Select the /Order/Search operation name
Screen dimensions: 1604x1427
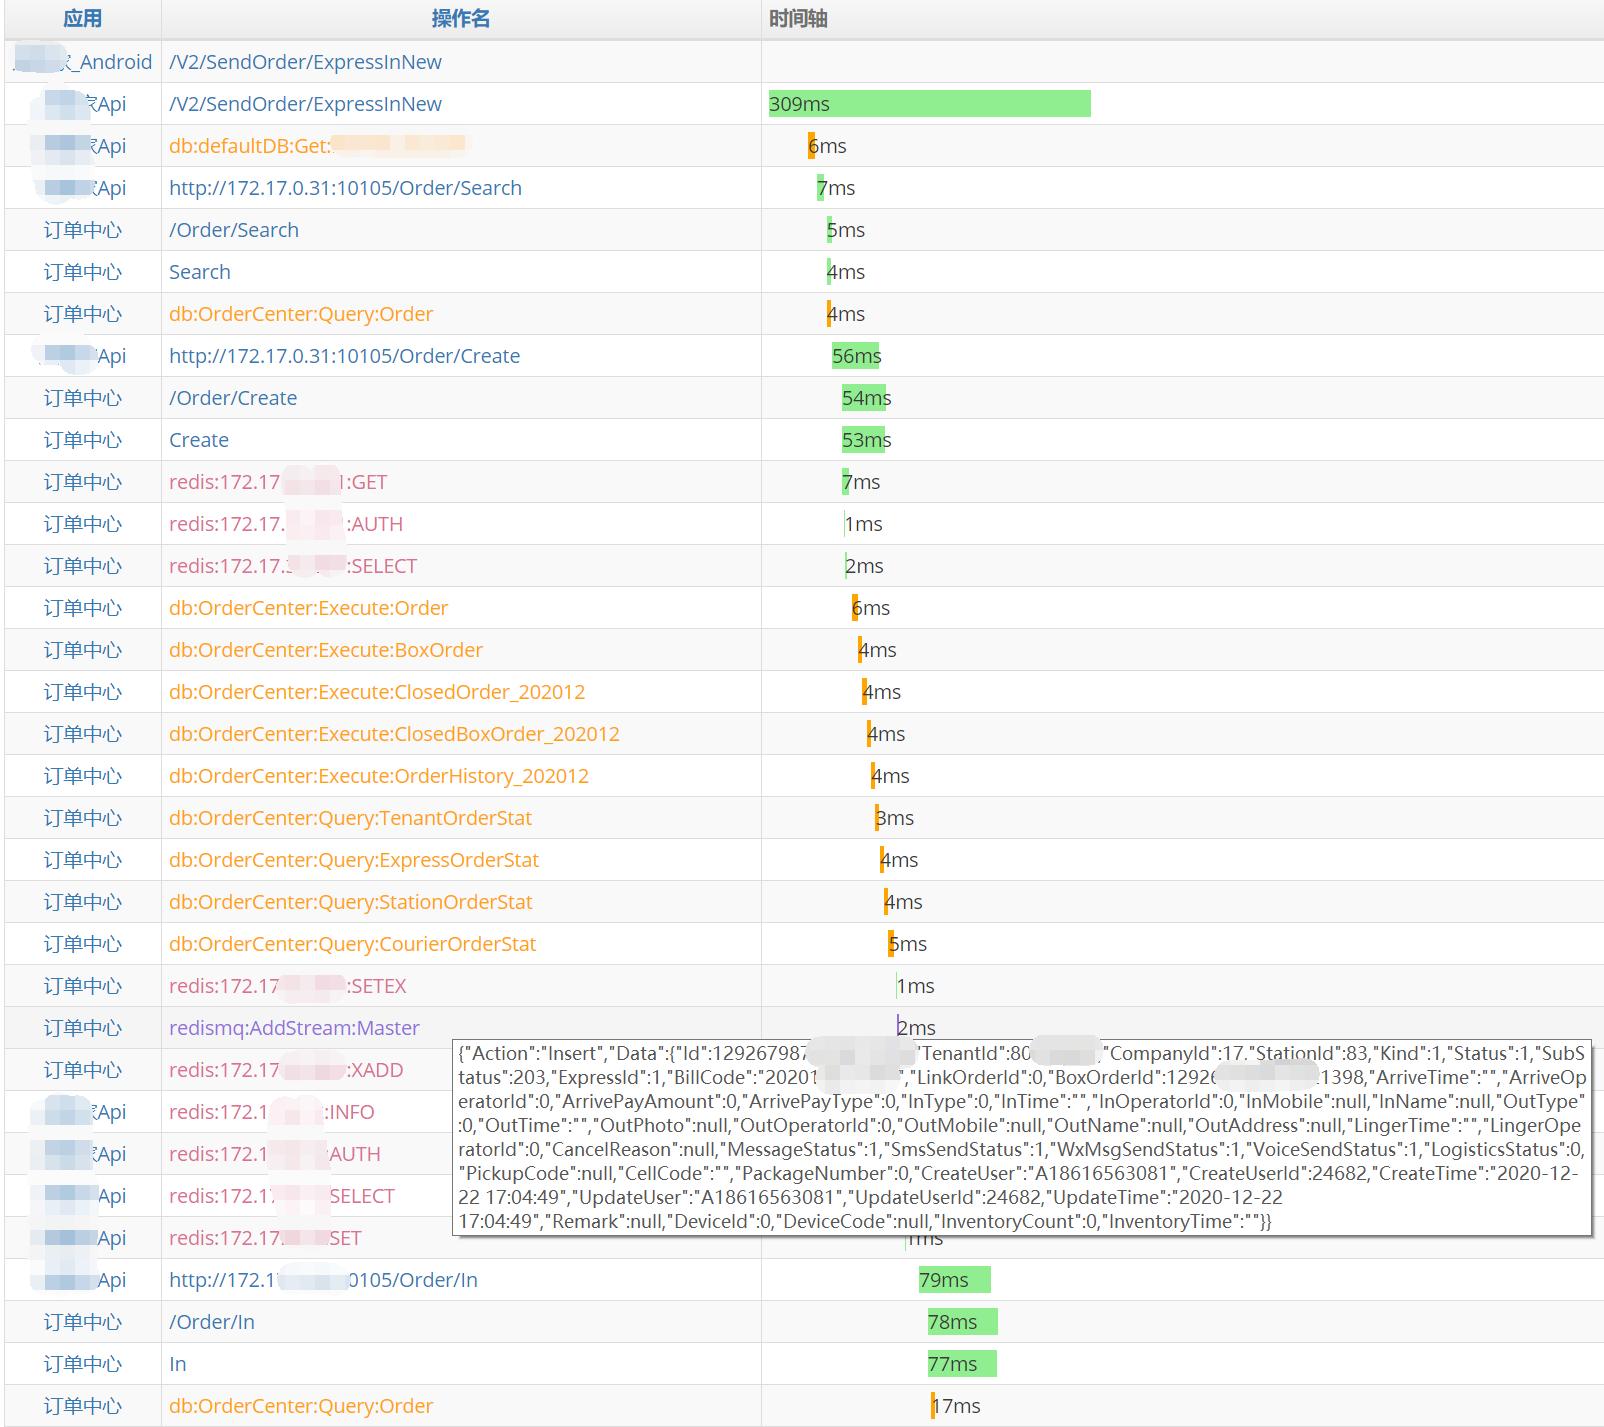pyautogui.click(x=234, y=230)
